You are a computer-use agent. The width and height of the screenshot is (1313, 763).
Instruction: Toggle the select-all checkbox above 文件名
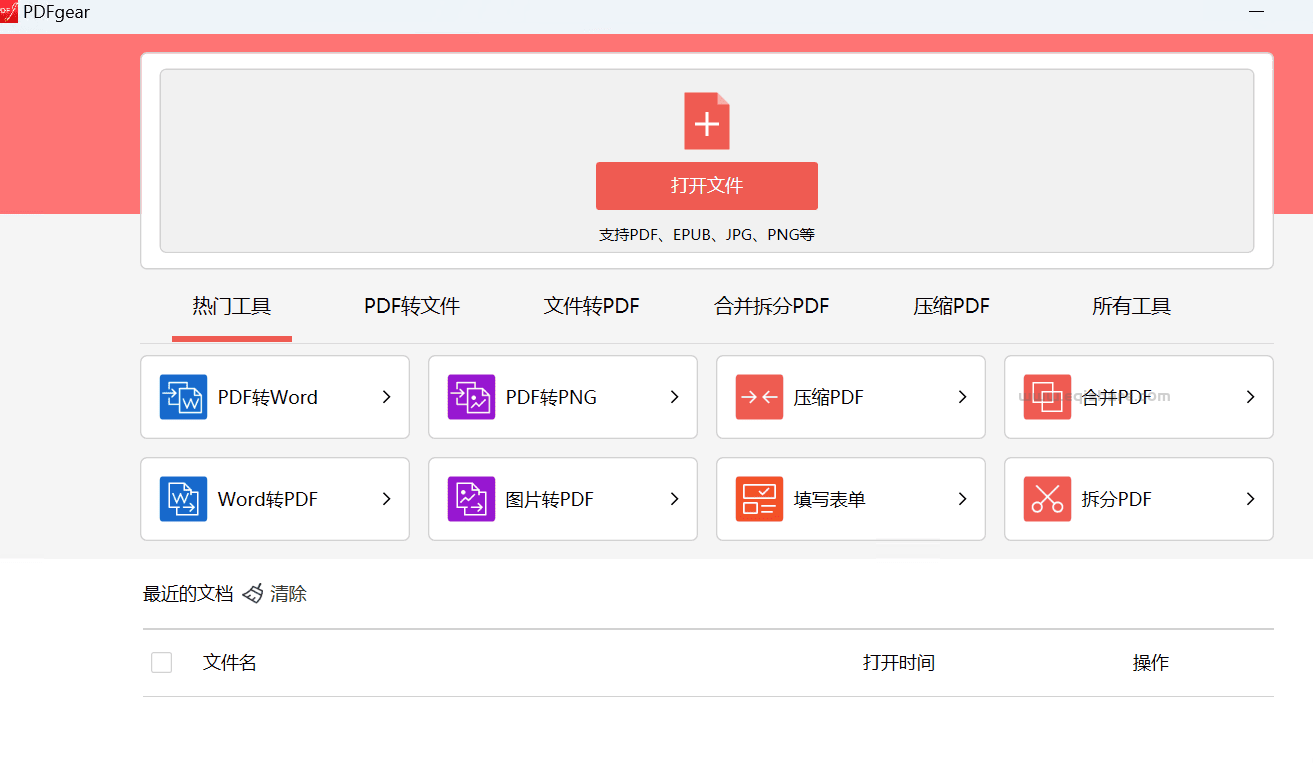[161, 662]
